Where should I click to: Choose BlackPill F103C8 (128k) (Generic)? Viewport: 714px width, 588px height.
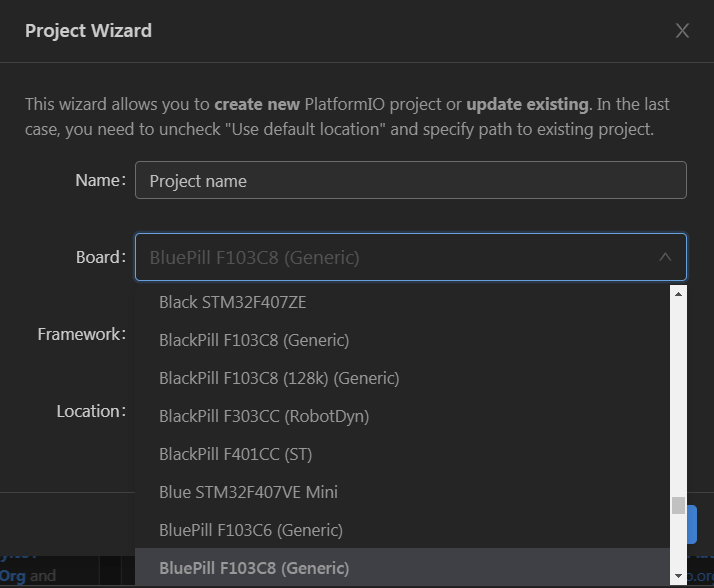click(402, 378)
